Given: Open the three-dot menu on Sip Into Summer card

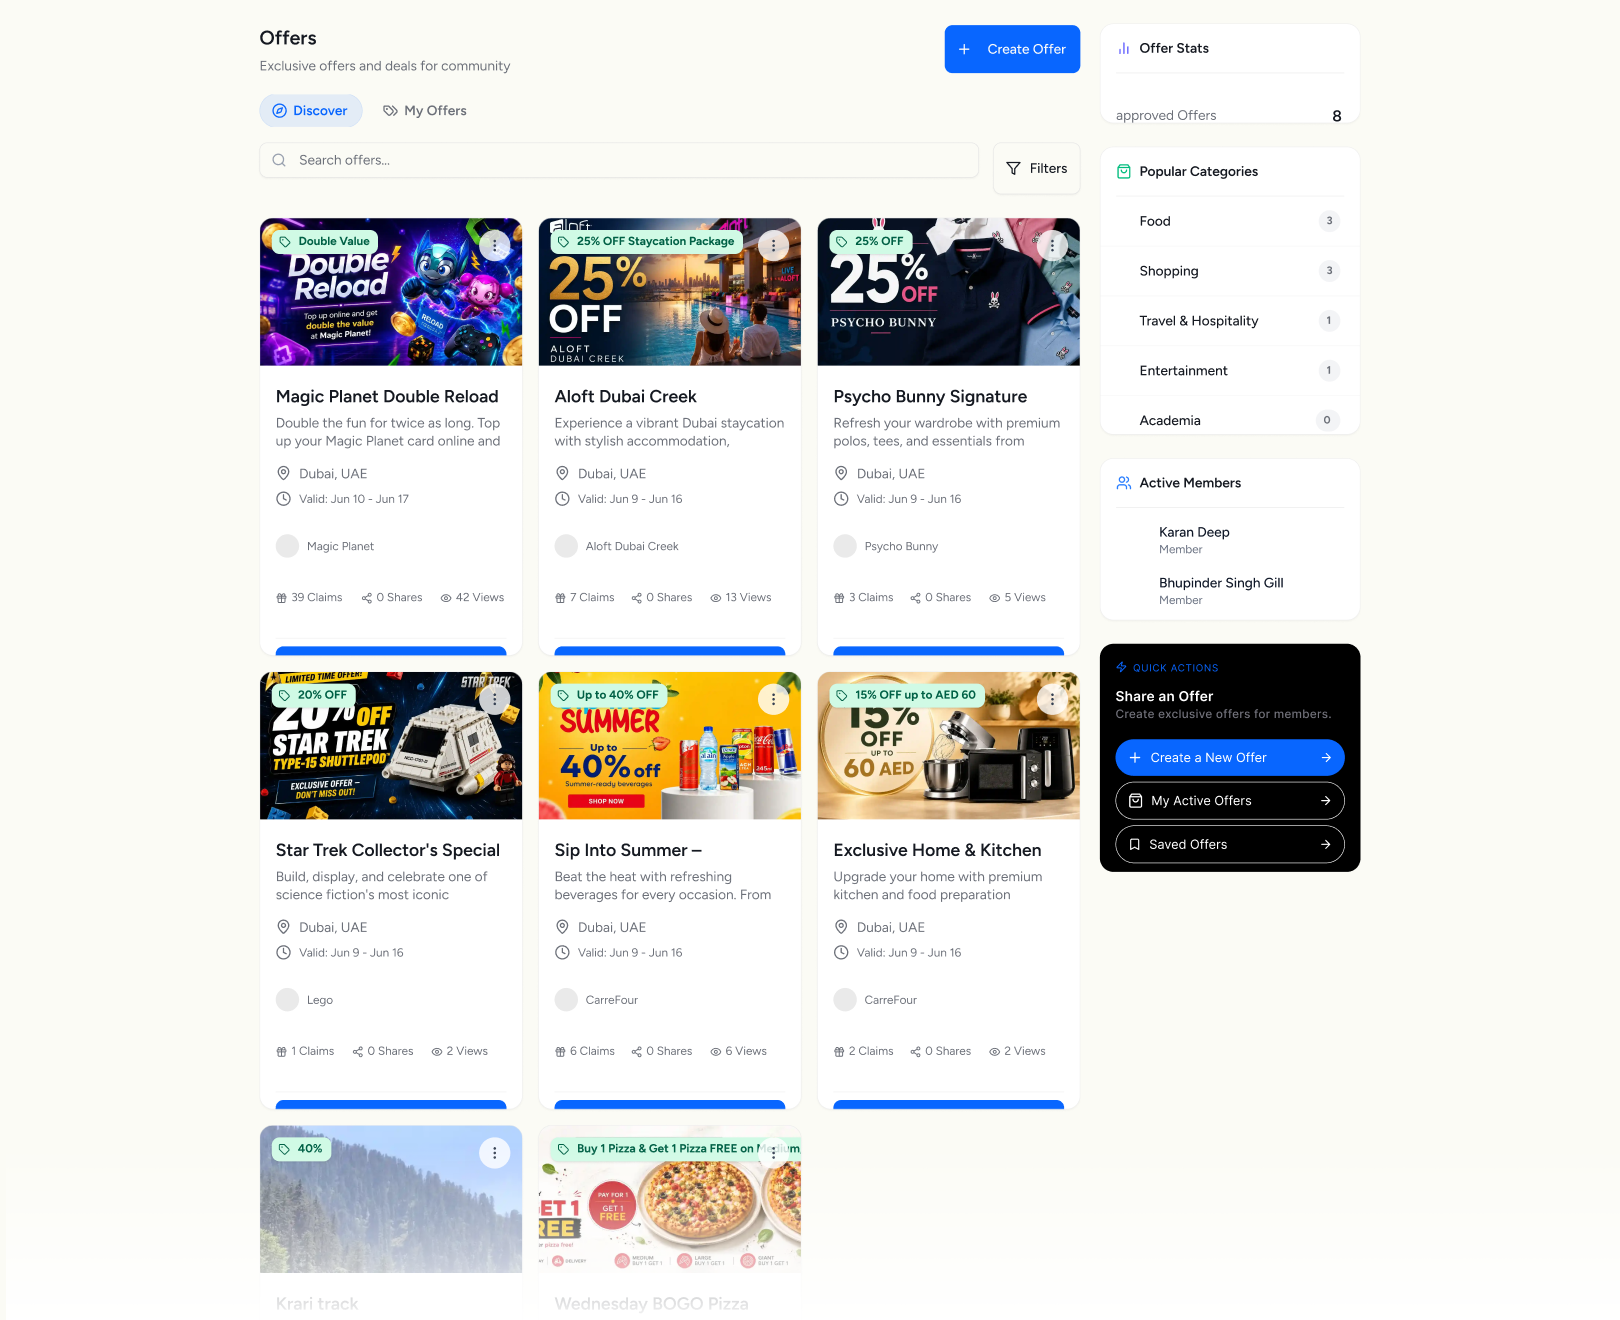Looking at the screenshot, I should 773,699.
